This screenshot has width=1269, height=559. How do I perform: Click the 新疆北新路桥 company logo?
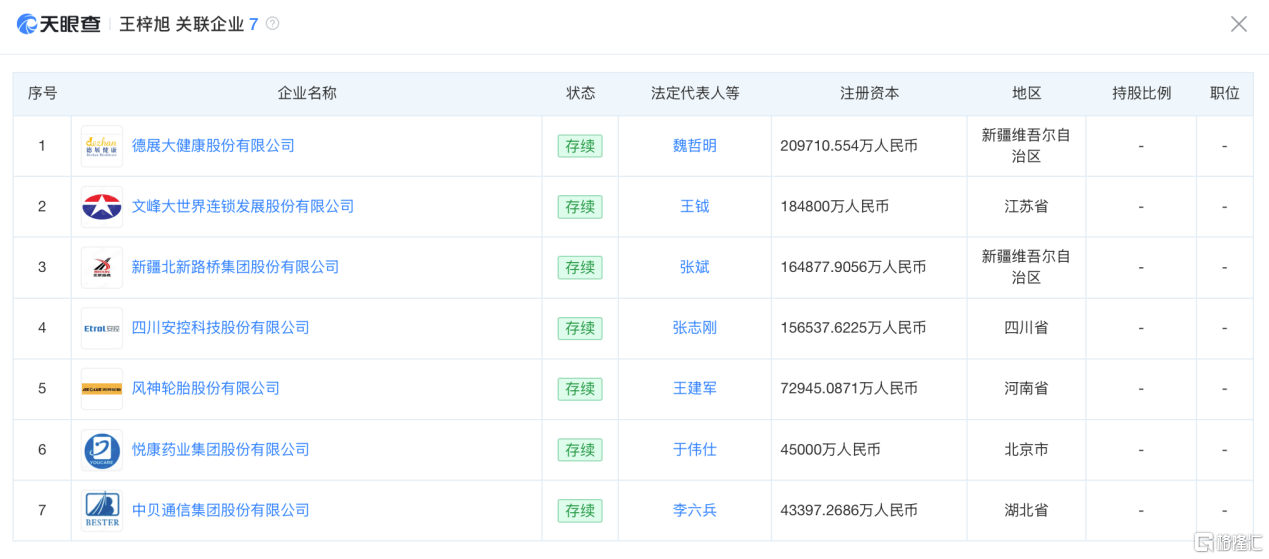(102, 267)
